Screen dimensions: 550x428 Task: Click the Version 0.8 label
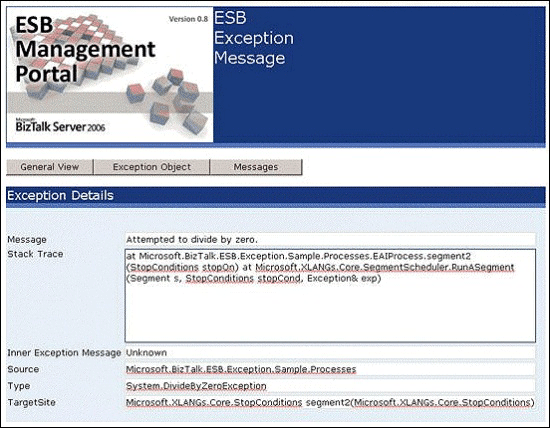click(188, 19)
